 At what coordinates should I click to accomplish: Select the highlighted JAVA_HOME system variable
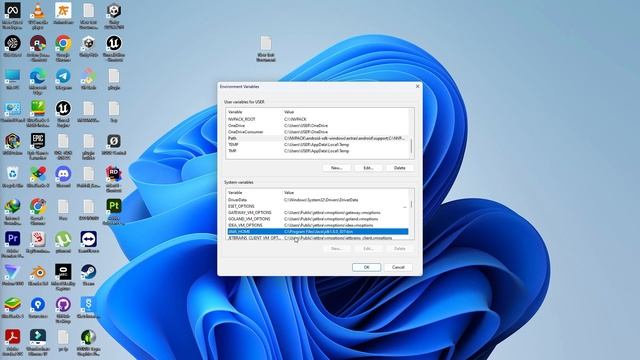[317, 231]
